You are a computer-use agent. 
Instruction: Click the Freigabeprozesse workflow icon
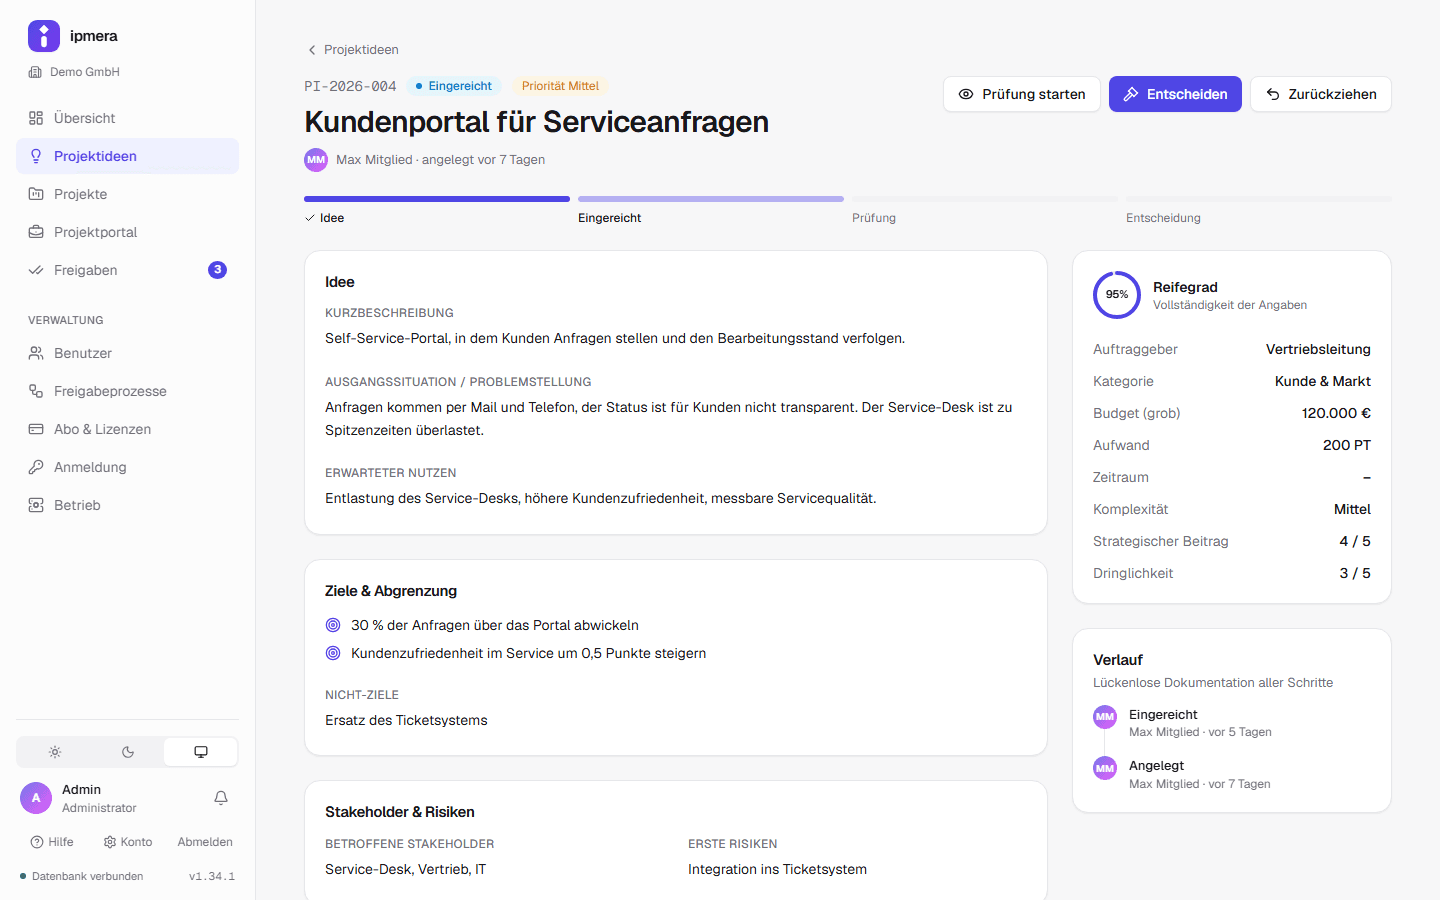(x=36, y=391)
